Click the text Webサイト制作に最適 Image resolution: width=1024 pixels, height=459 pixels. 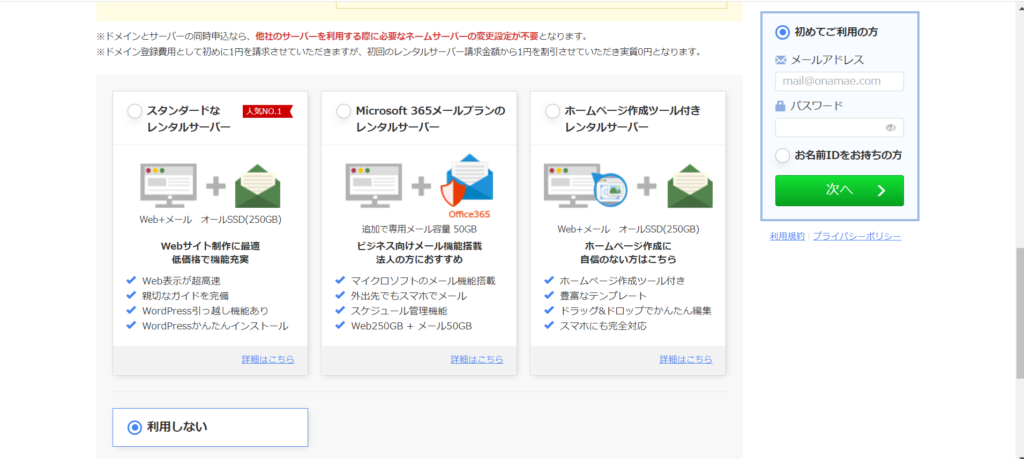pos(210,246)
